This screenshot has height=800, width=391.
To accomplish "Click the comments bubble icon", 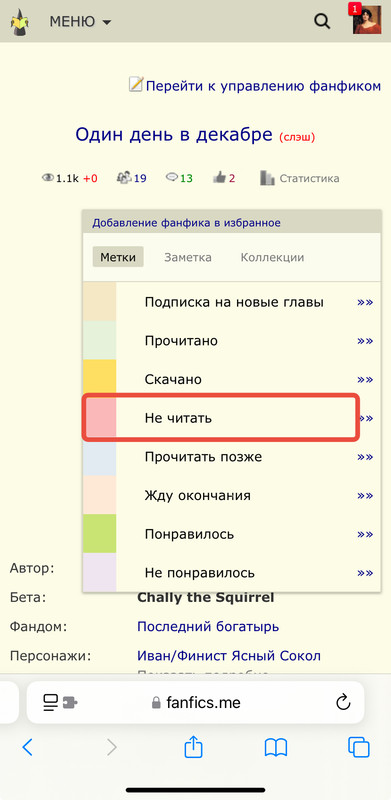I will coord(172,178).
